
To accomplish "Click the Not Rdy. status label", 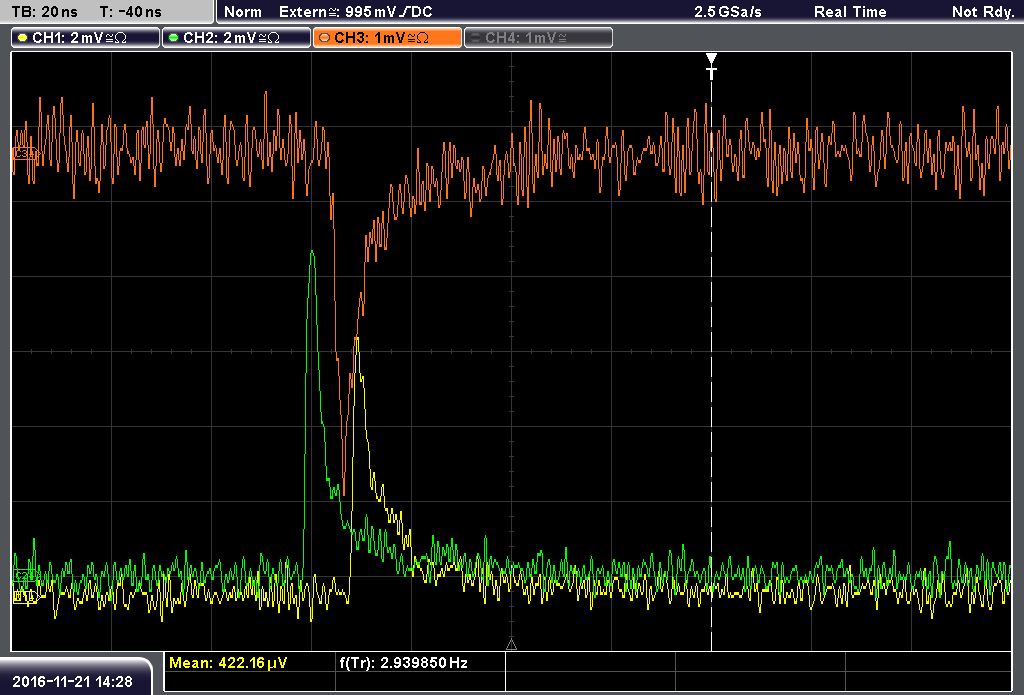I will [x=983, y=12].
